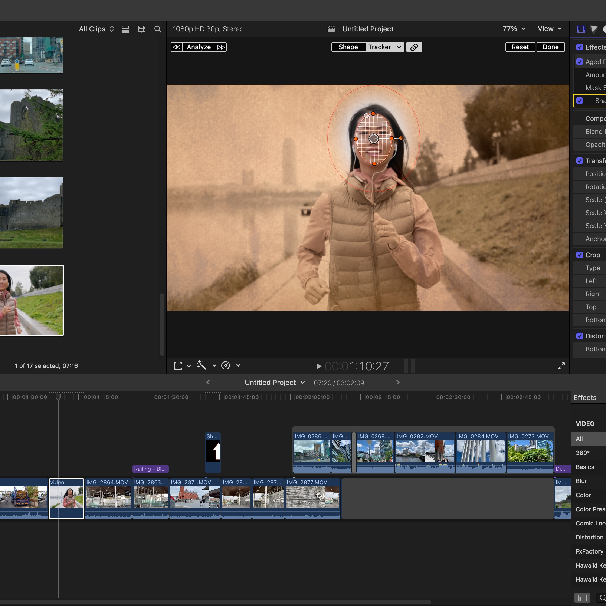This screenshot has width=606, height=606.
Task: Uncheck the Transform section checkbox
Action: pyautogui.click(x=579, y=160)
